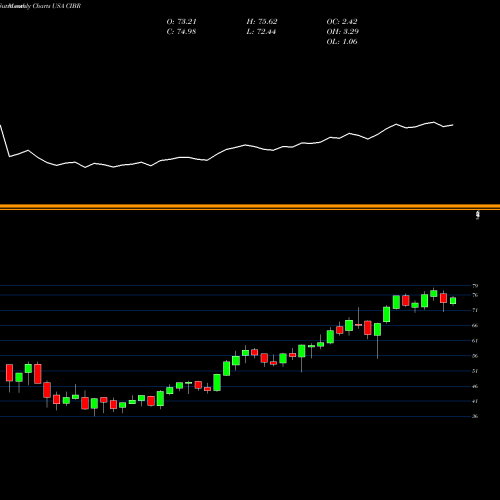Click the 36 price axis label
The width and height of the screenshot is (500, 500).
point(475,416)
